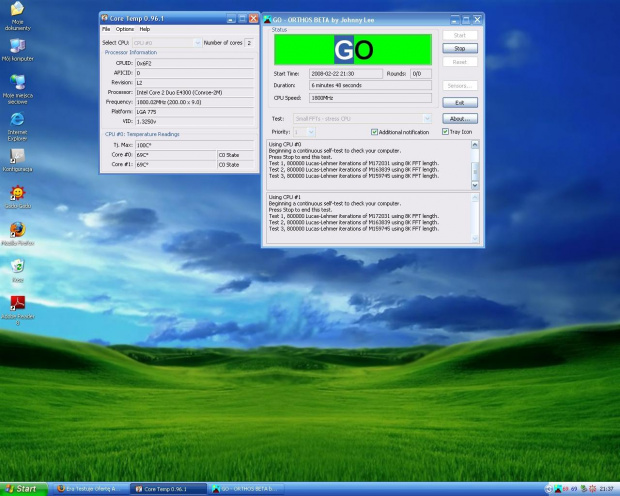
Task: Switch to Firefox Era Testuje taskbar button
Action: pyautogui.click(x=91, y=489)
